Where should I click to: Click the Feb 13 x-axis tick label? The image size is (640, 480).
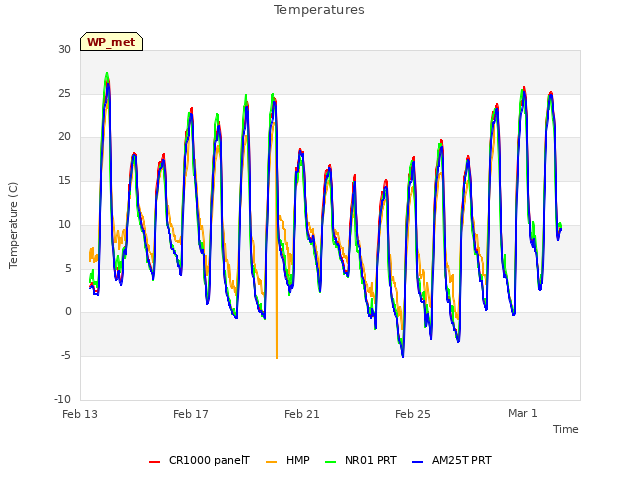(80, 414)
